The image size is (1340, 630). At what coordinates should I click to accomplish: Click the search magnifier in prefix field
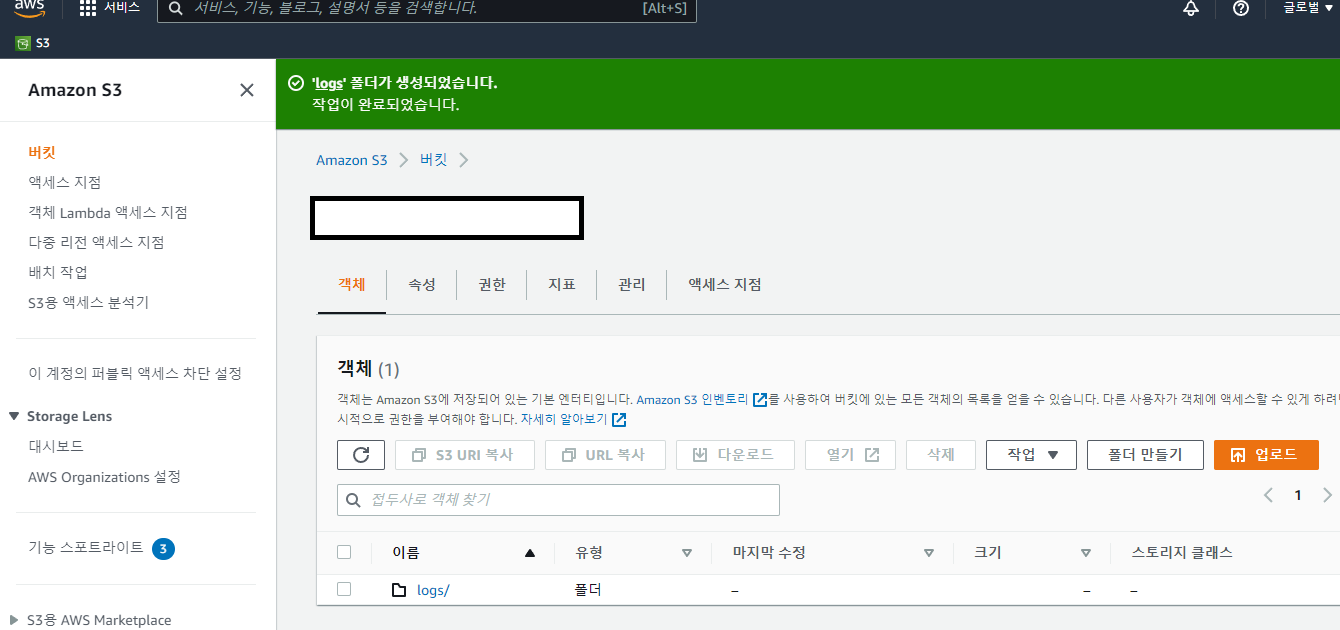(x=353, y=500)
